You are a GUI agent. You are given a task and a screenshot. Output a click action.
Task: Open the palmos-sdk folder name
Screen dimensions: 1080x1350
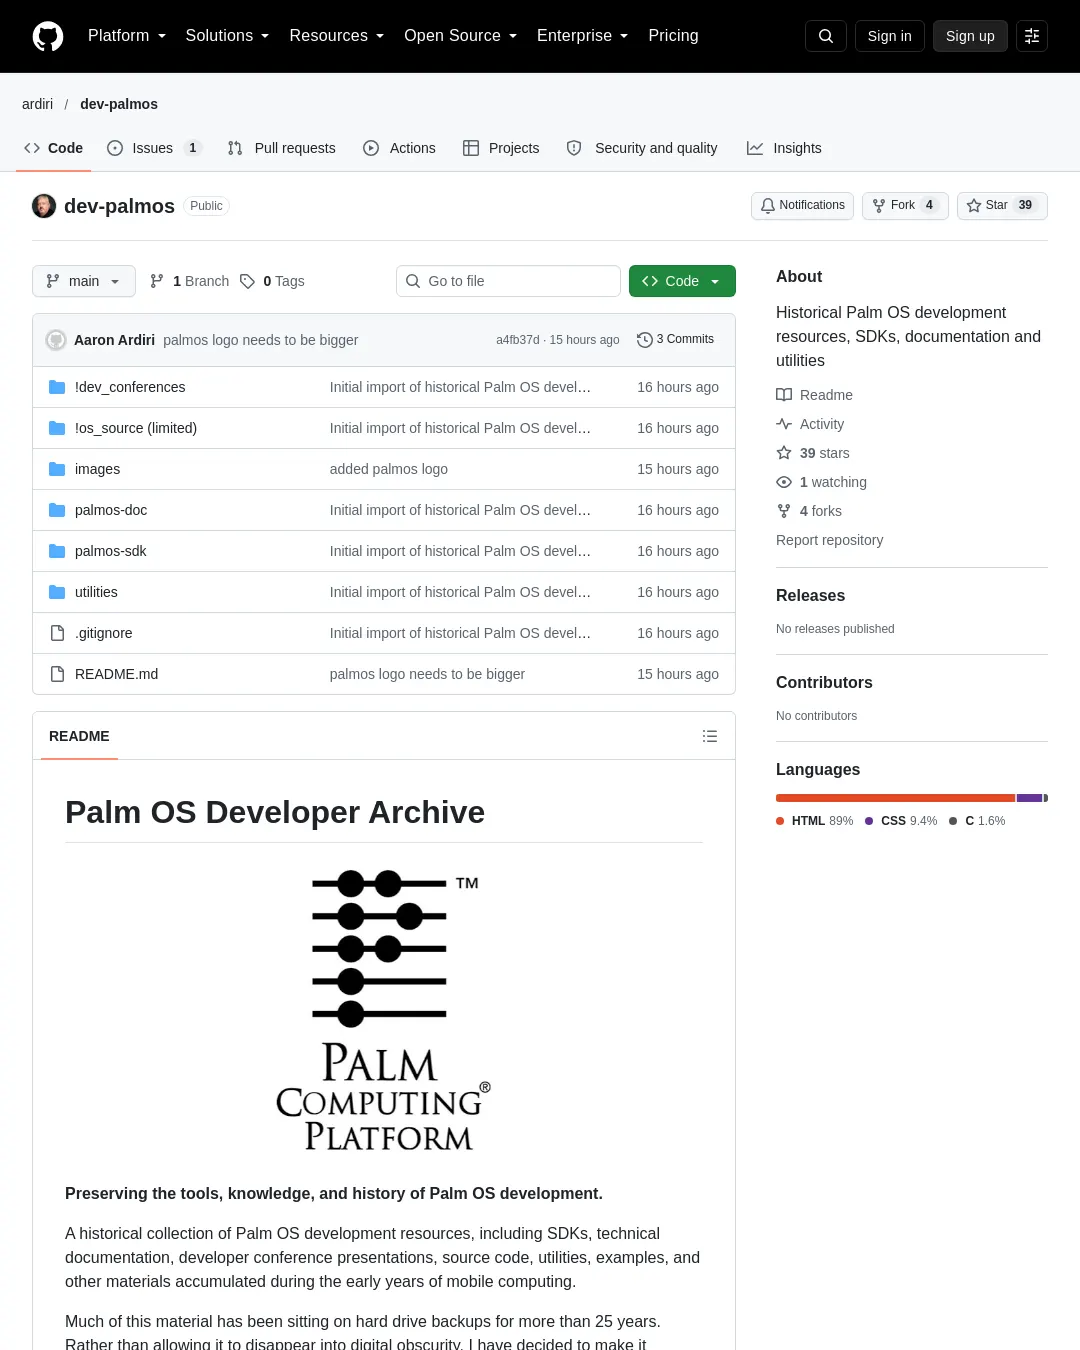point(111,551)
